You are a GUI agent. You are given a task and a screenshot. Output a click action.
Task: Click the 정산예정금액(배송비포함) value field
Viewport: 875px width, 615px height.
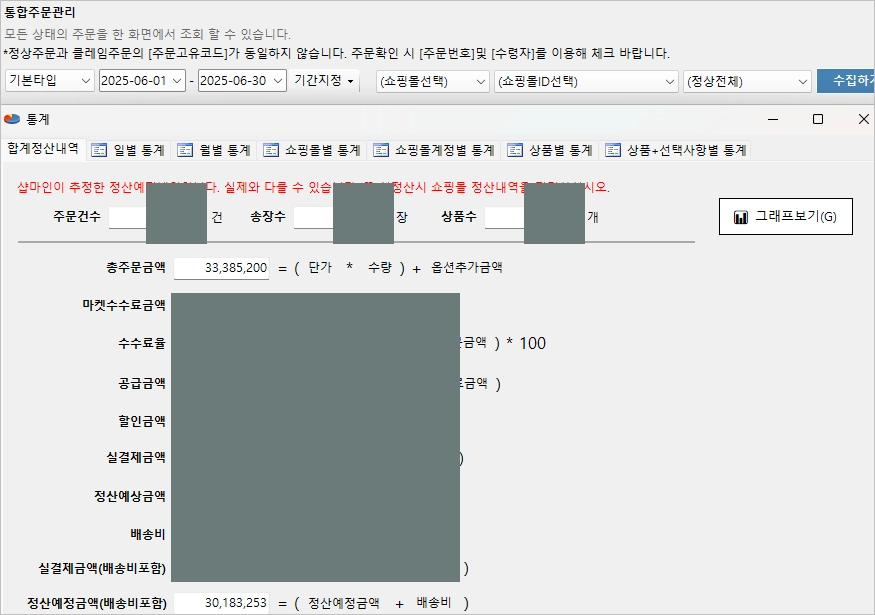(221, 603)
